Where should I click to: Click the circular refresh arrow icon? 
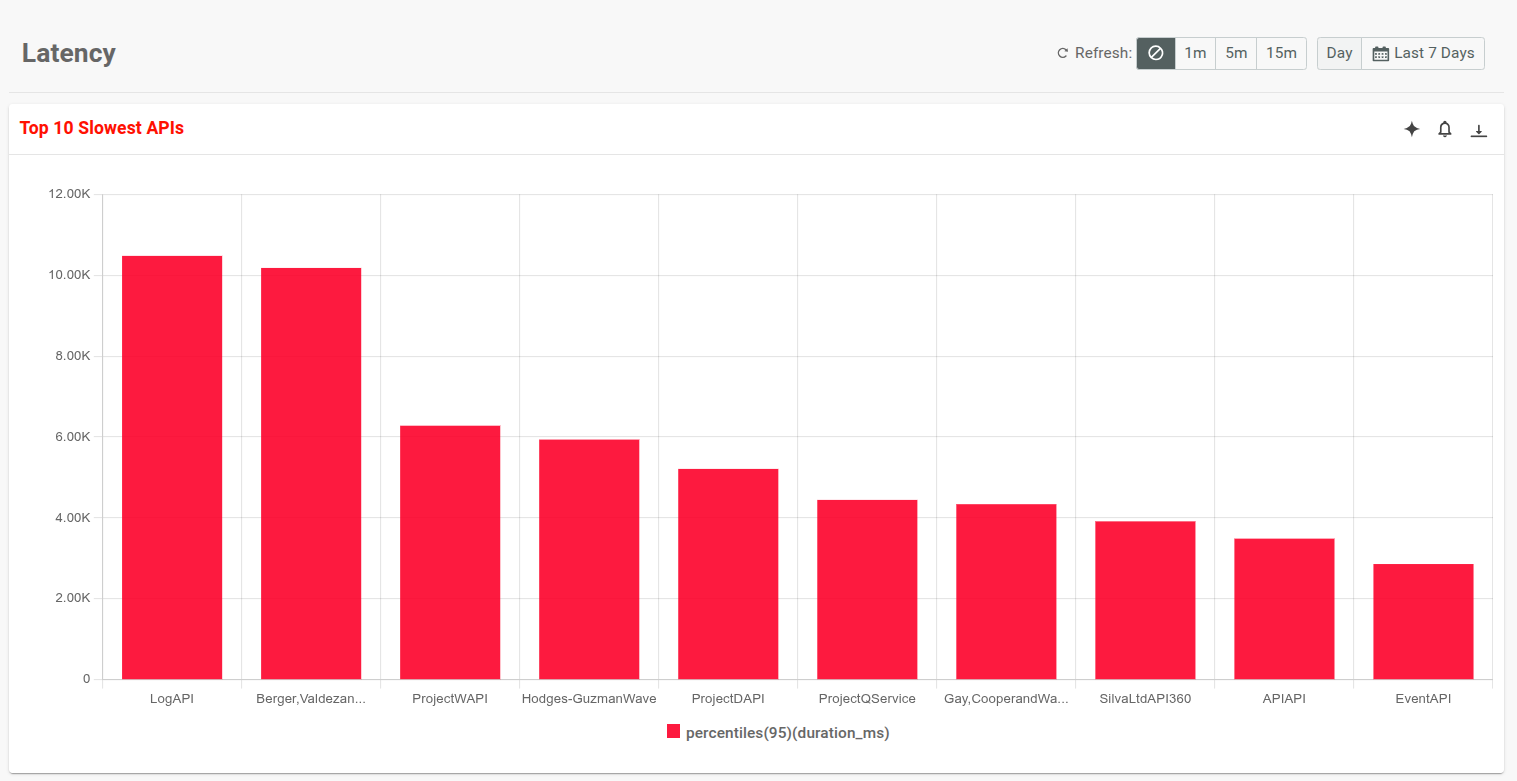(x=1061, y=53)
